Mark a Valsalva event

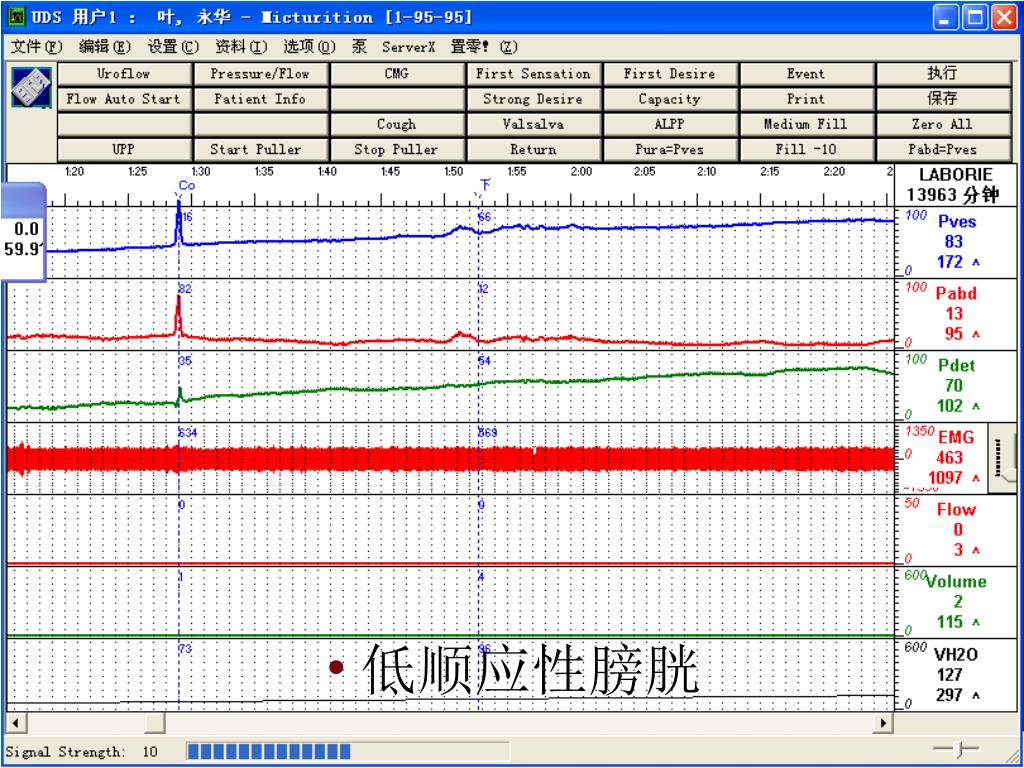pos(534,124)
